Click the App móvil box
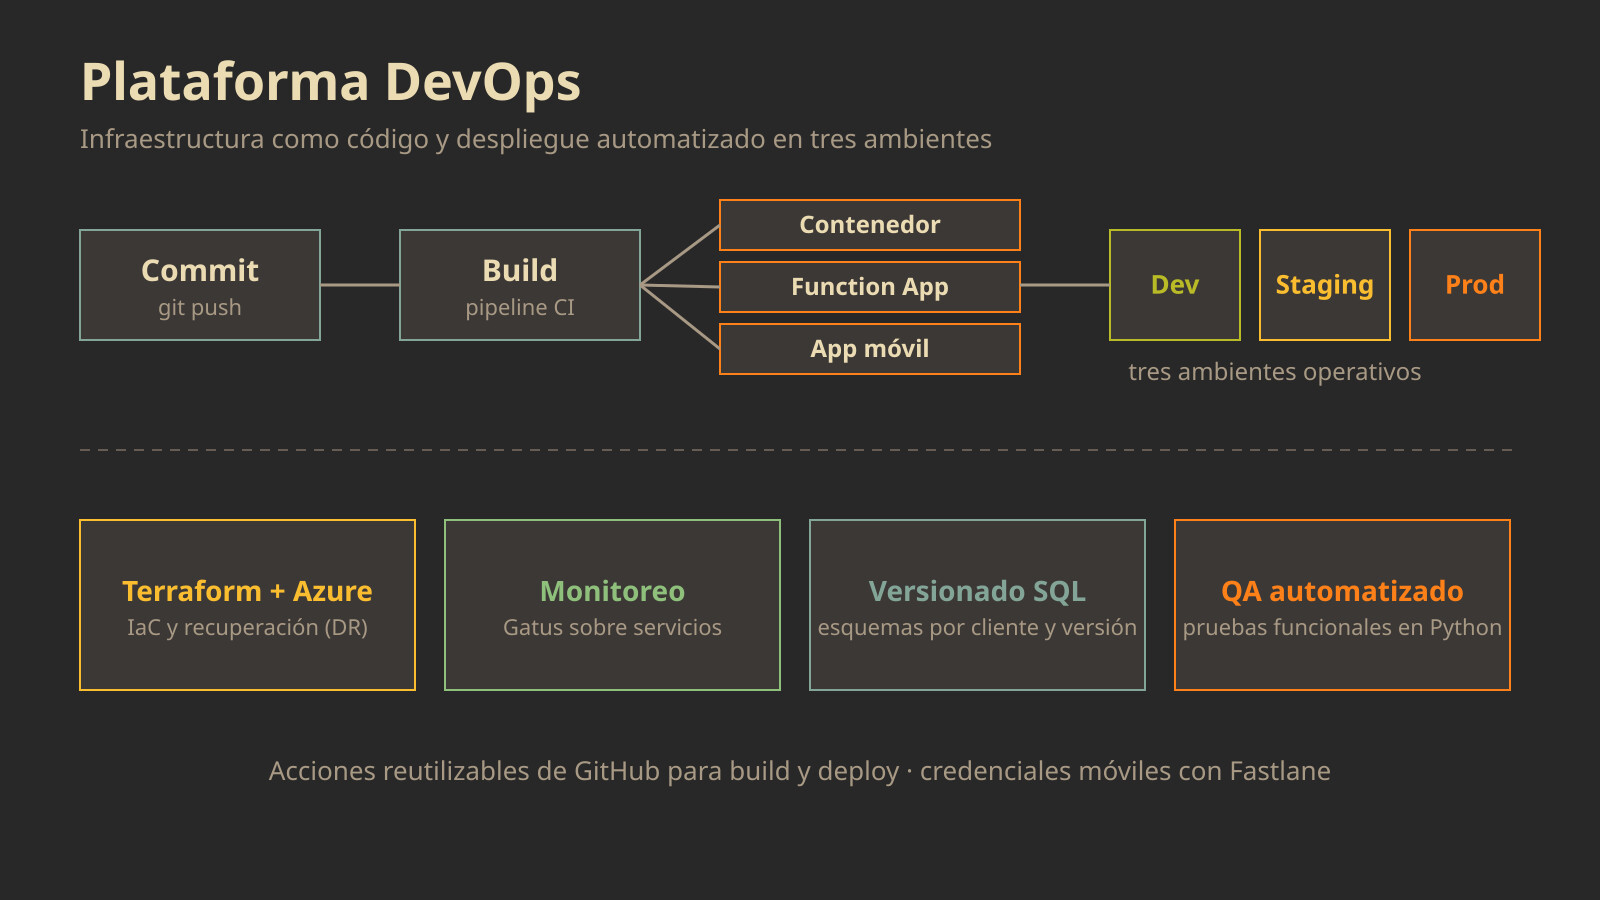Screen dimensions: 1600x900 (x=870, y=349)
